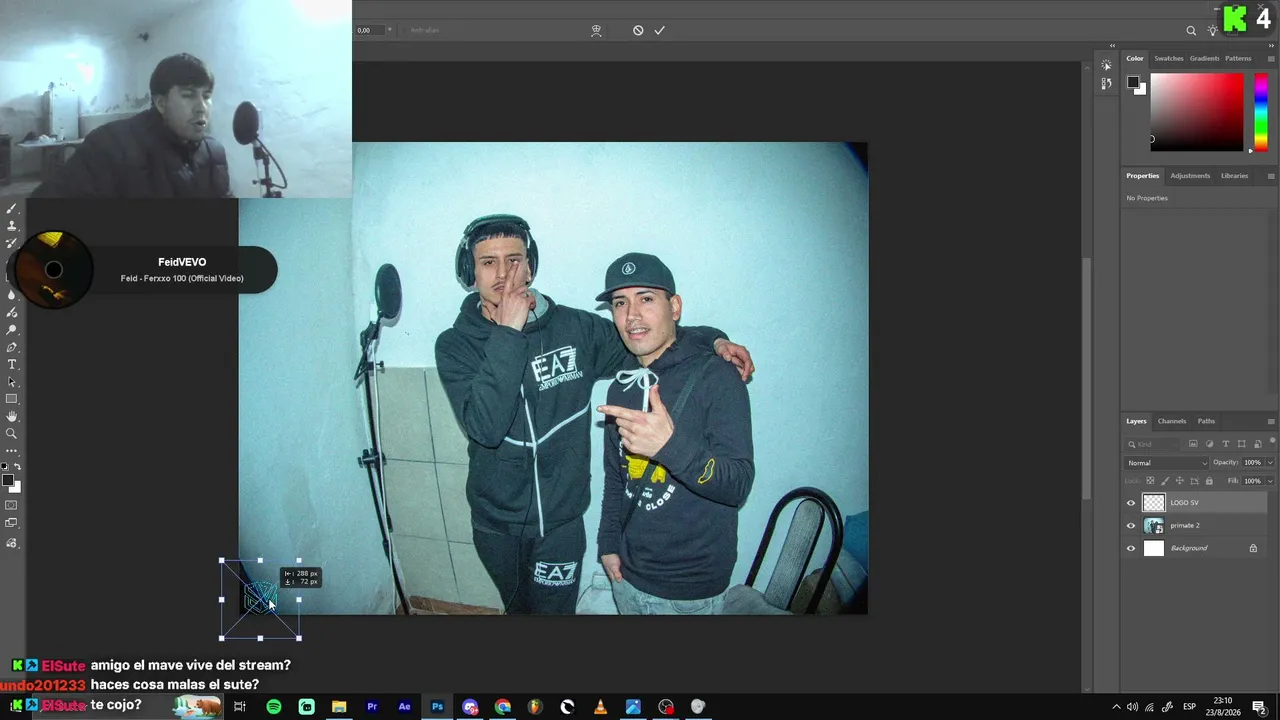
Task: Select the History Brush tool
Action: point(12,243)
